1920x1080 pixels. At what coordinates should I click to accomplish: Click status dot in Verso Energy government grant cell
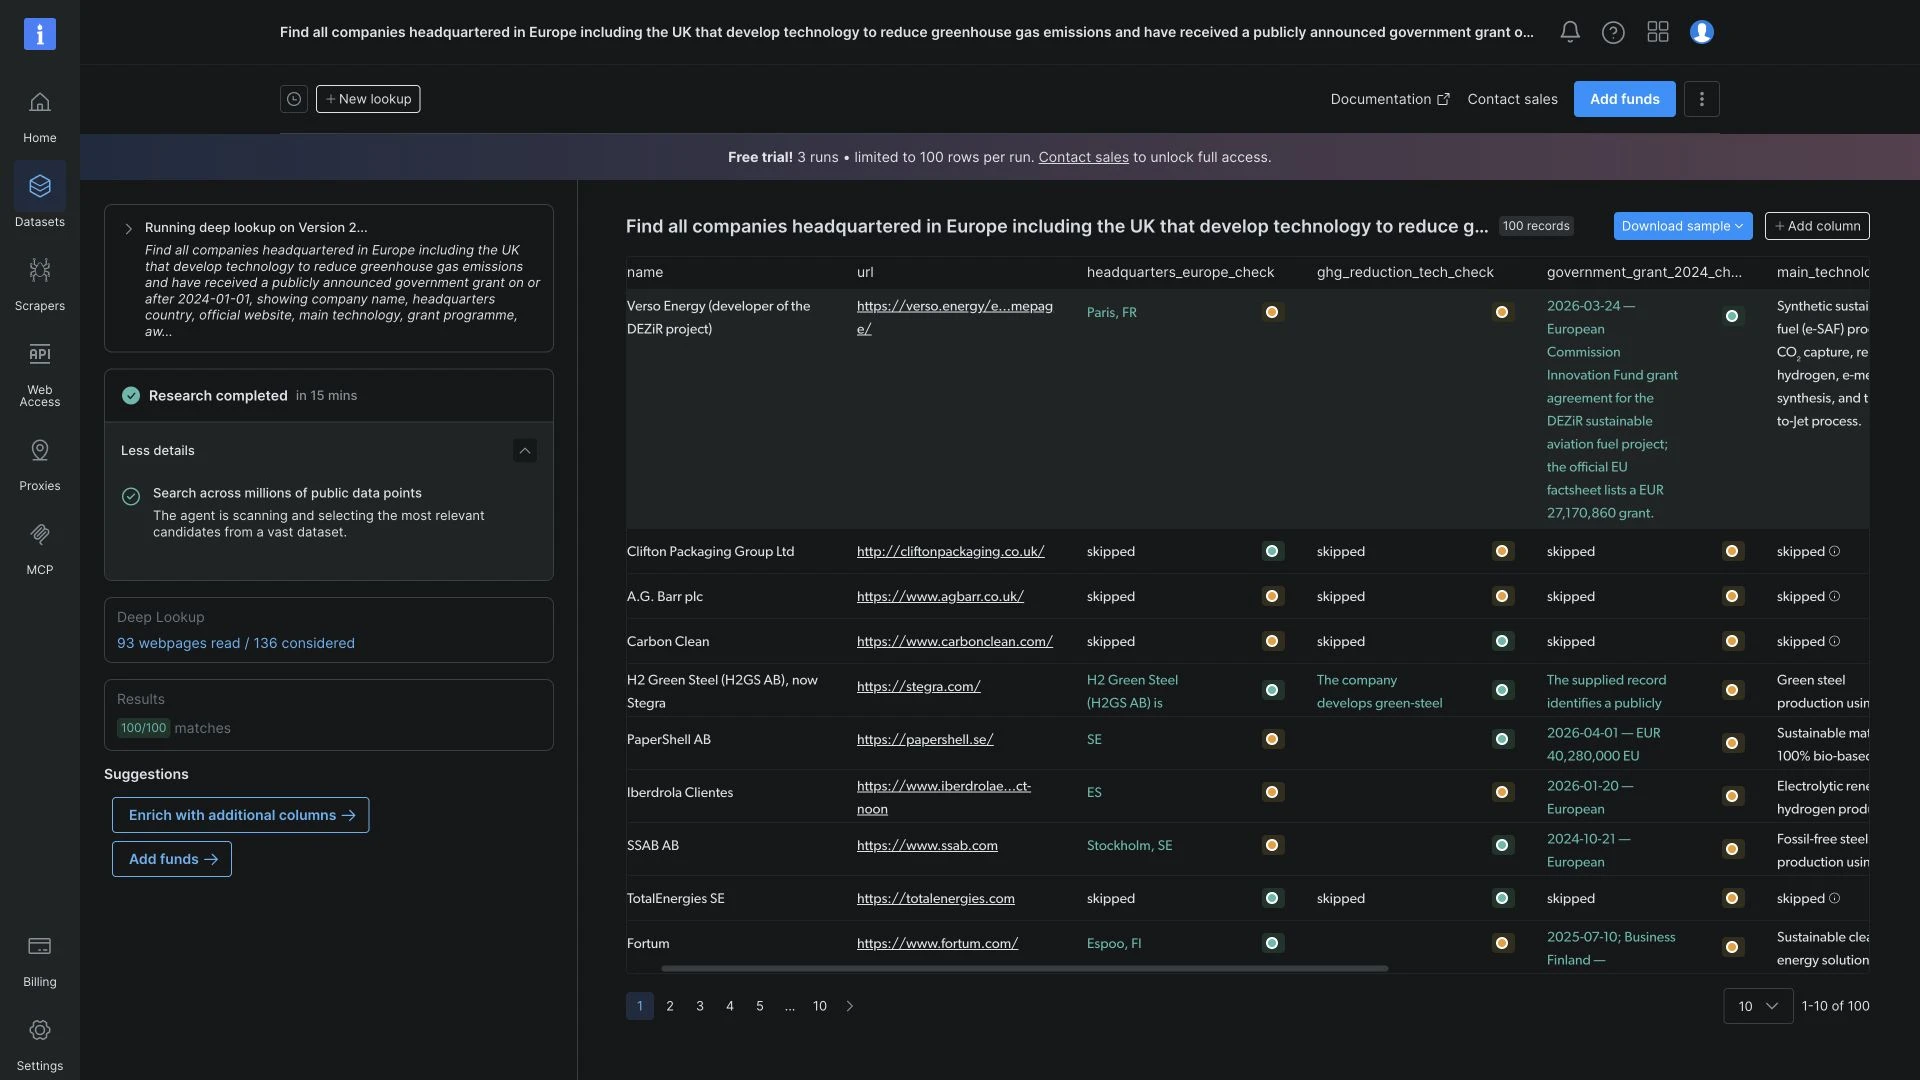(1732, 316)
